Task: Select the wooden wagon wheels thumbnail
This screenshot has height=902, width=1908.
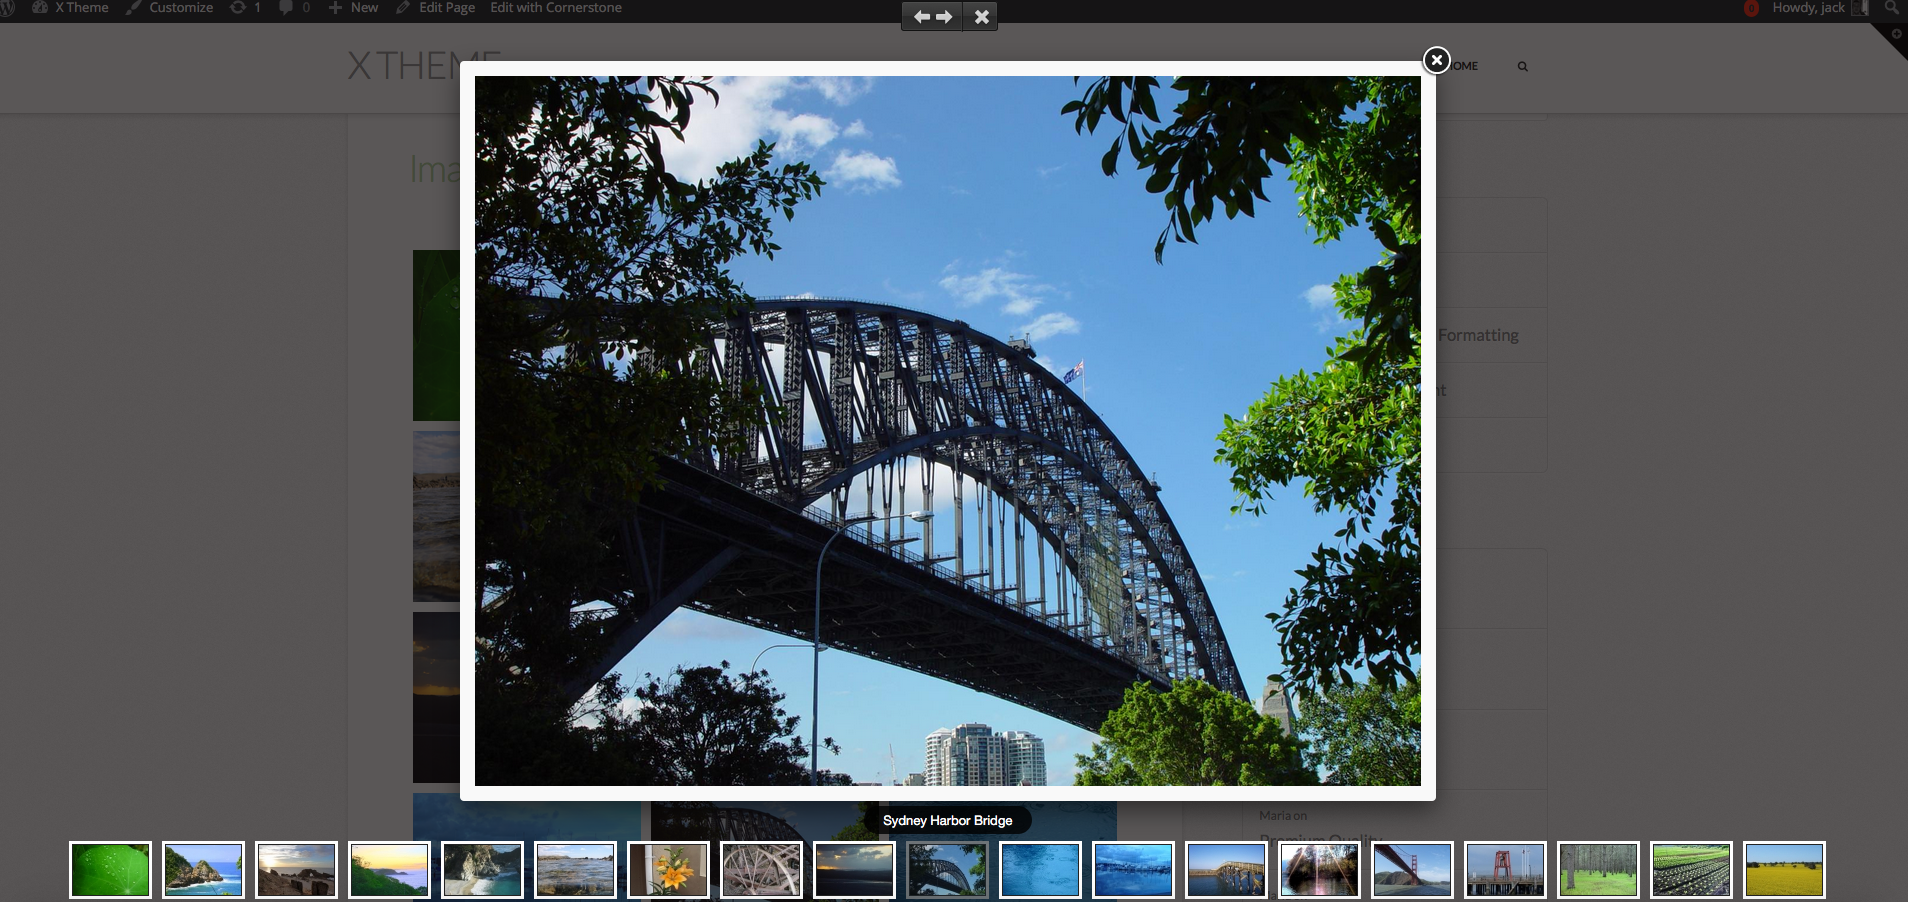Action: (x=761, y=870)
